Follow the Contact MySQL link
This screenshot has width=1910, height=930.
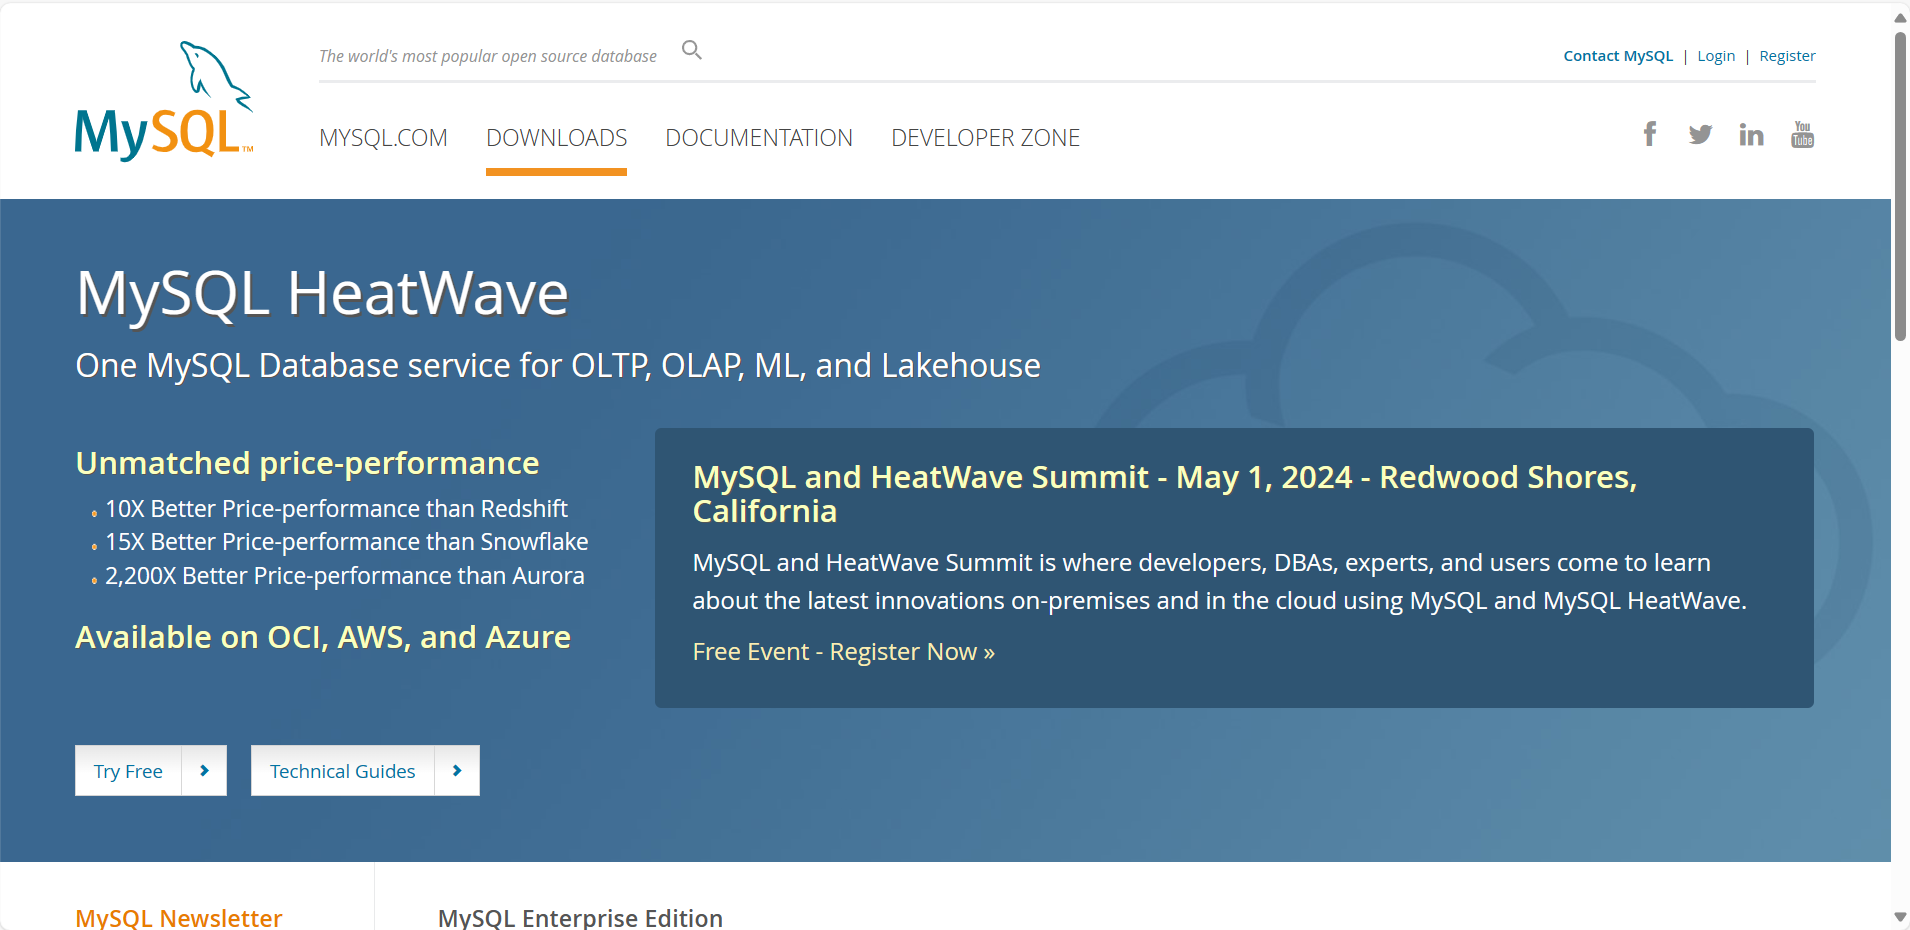click(1618, 56)
